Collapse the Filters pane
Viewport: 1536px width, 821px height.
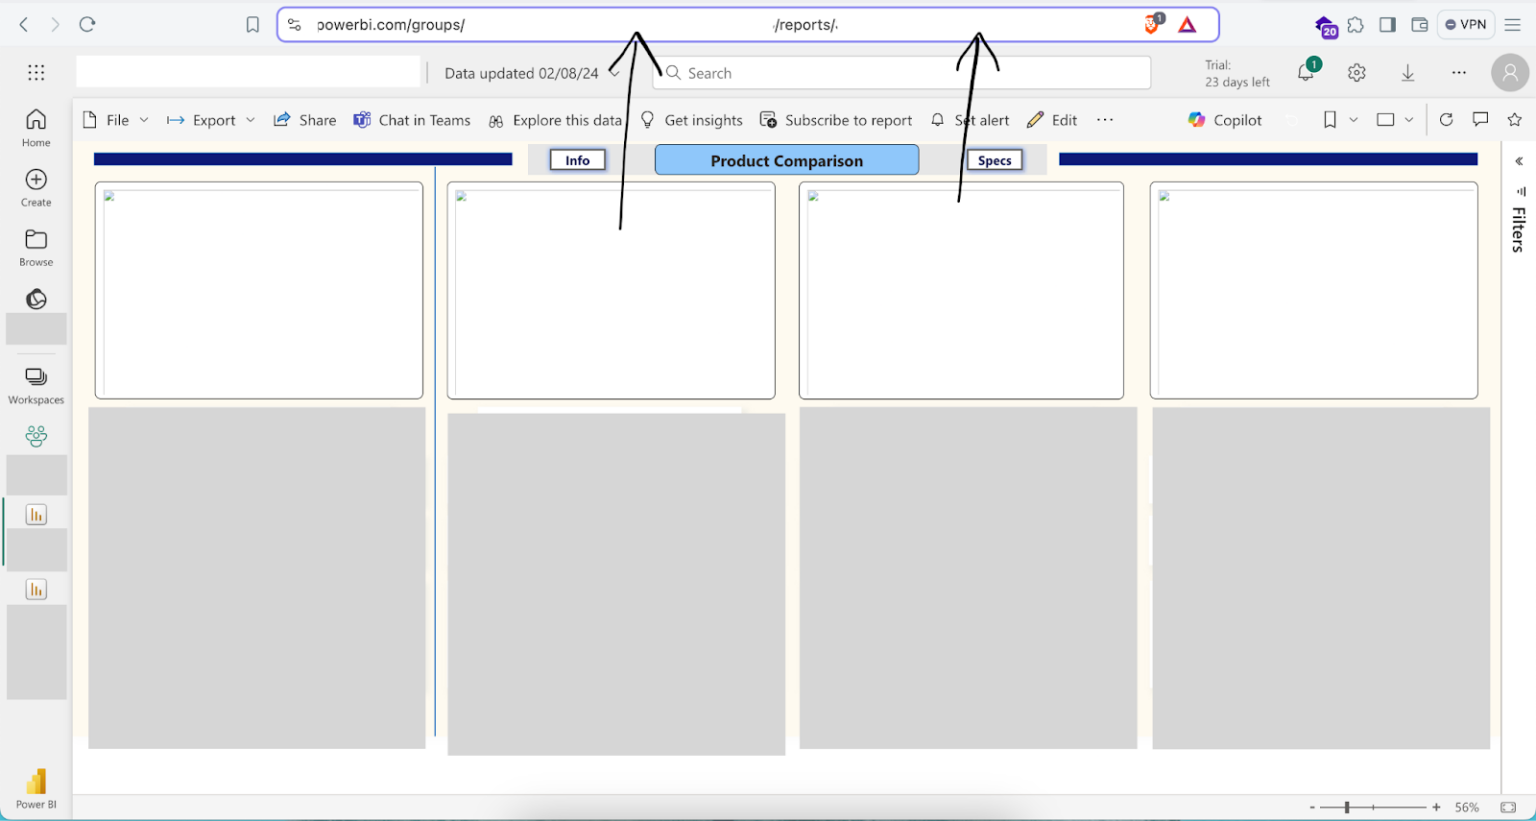1518,160
